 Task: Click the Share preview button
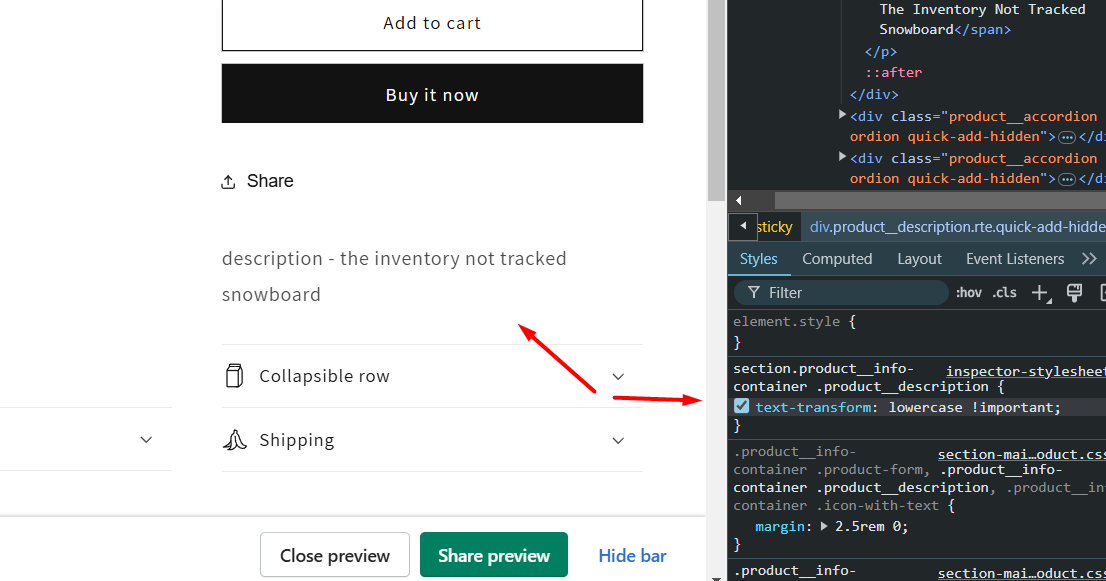pos(494,555)
